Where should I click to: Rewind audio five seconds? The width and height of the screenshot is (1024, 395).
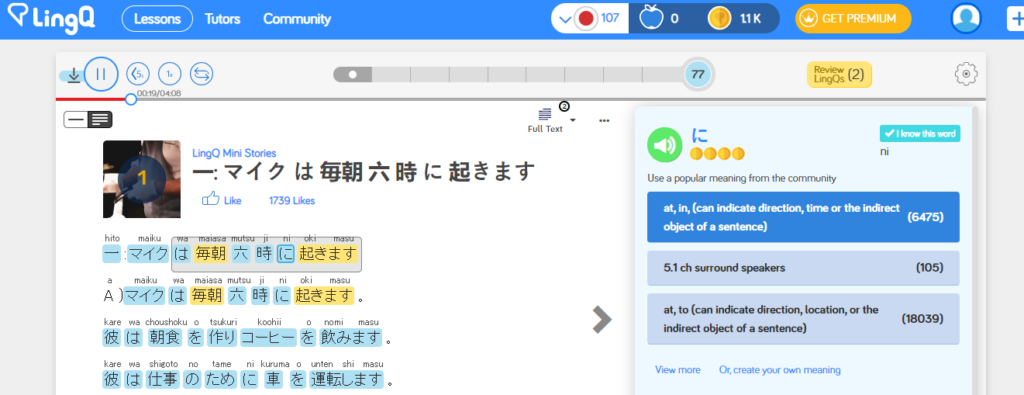(137, 74)
